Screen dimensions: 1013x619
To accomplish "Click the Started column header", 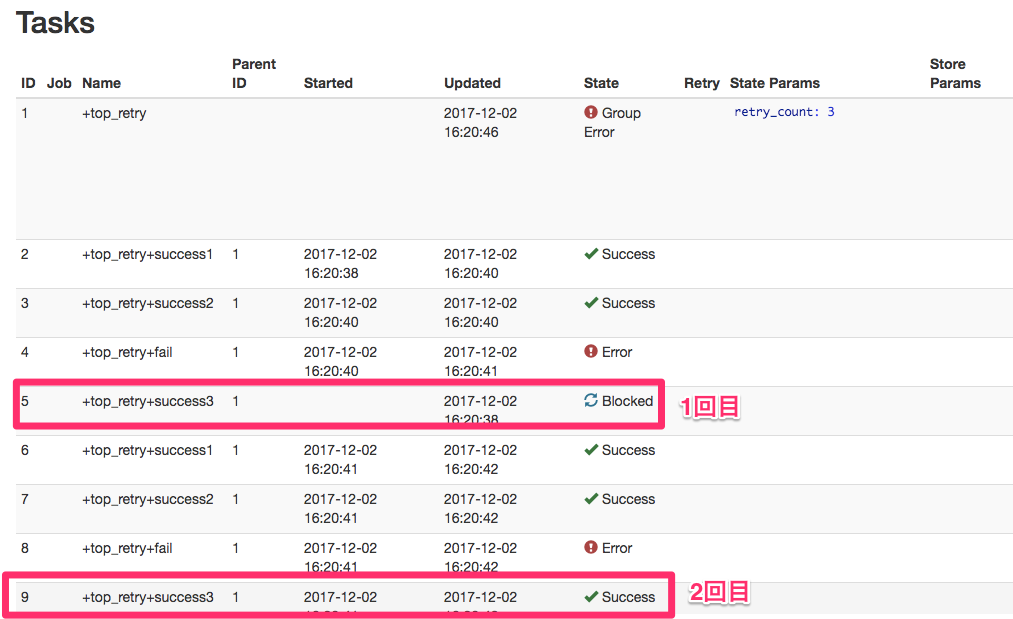I will (328, 83).
